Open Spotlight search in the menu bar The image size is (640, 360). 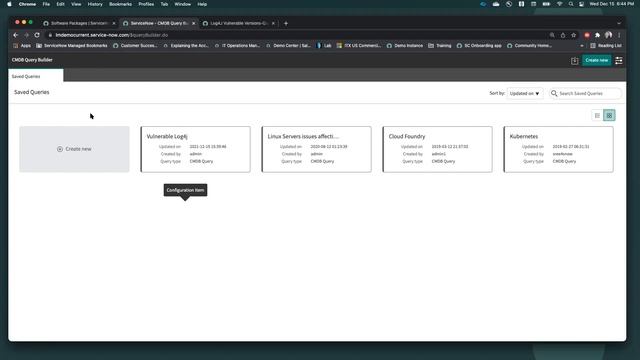(x=571, y=4)
